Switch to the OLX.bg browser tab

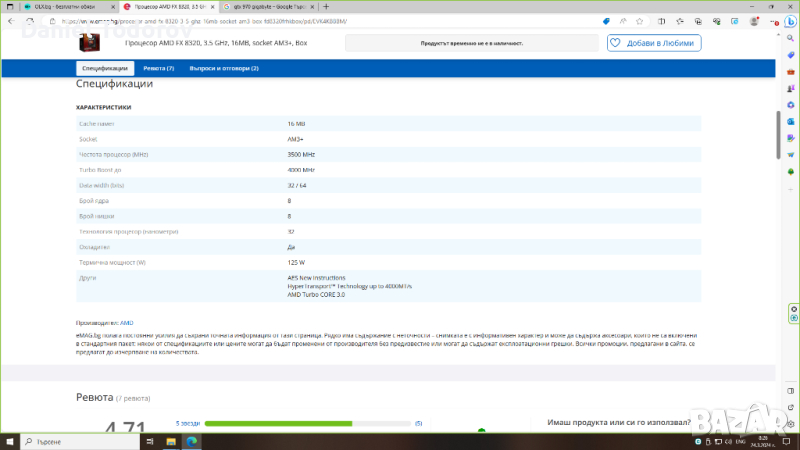(60, 5)
